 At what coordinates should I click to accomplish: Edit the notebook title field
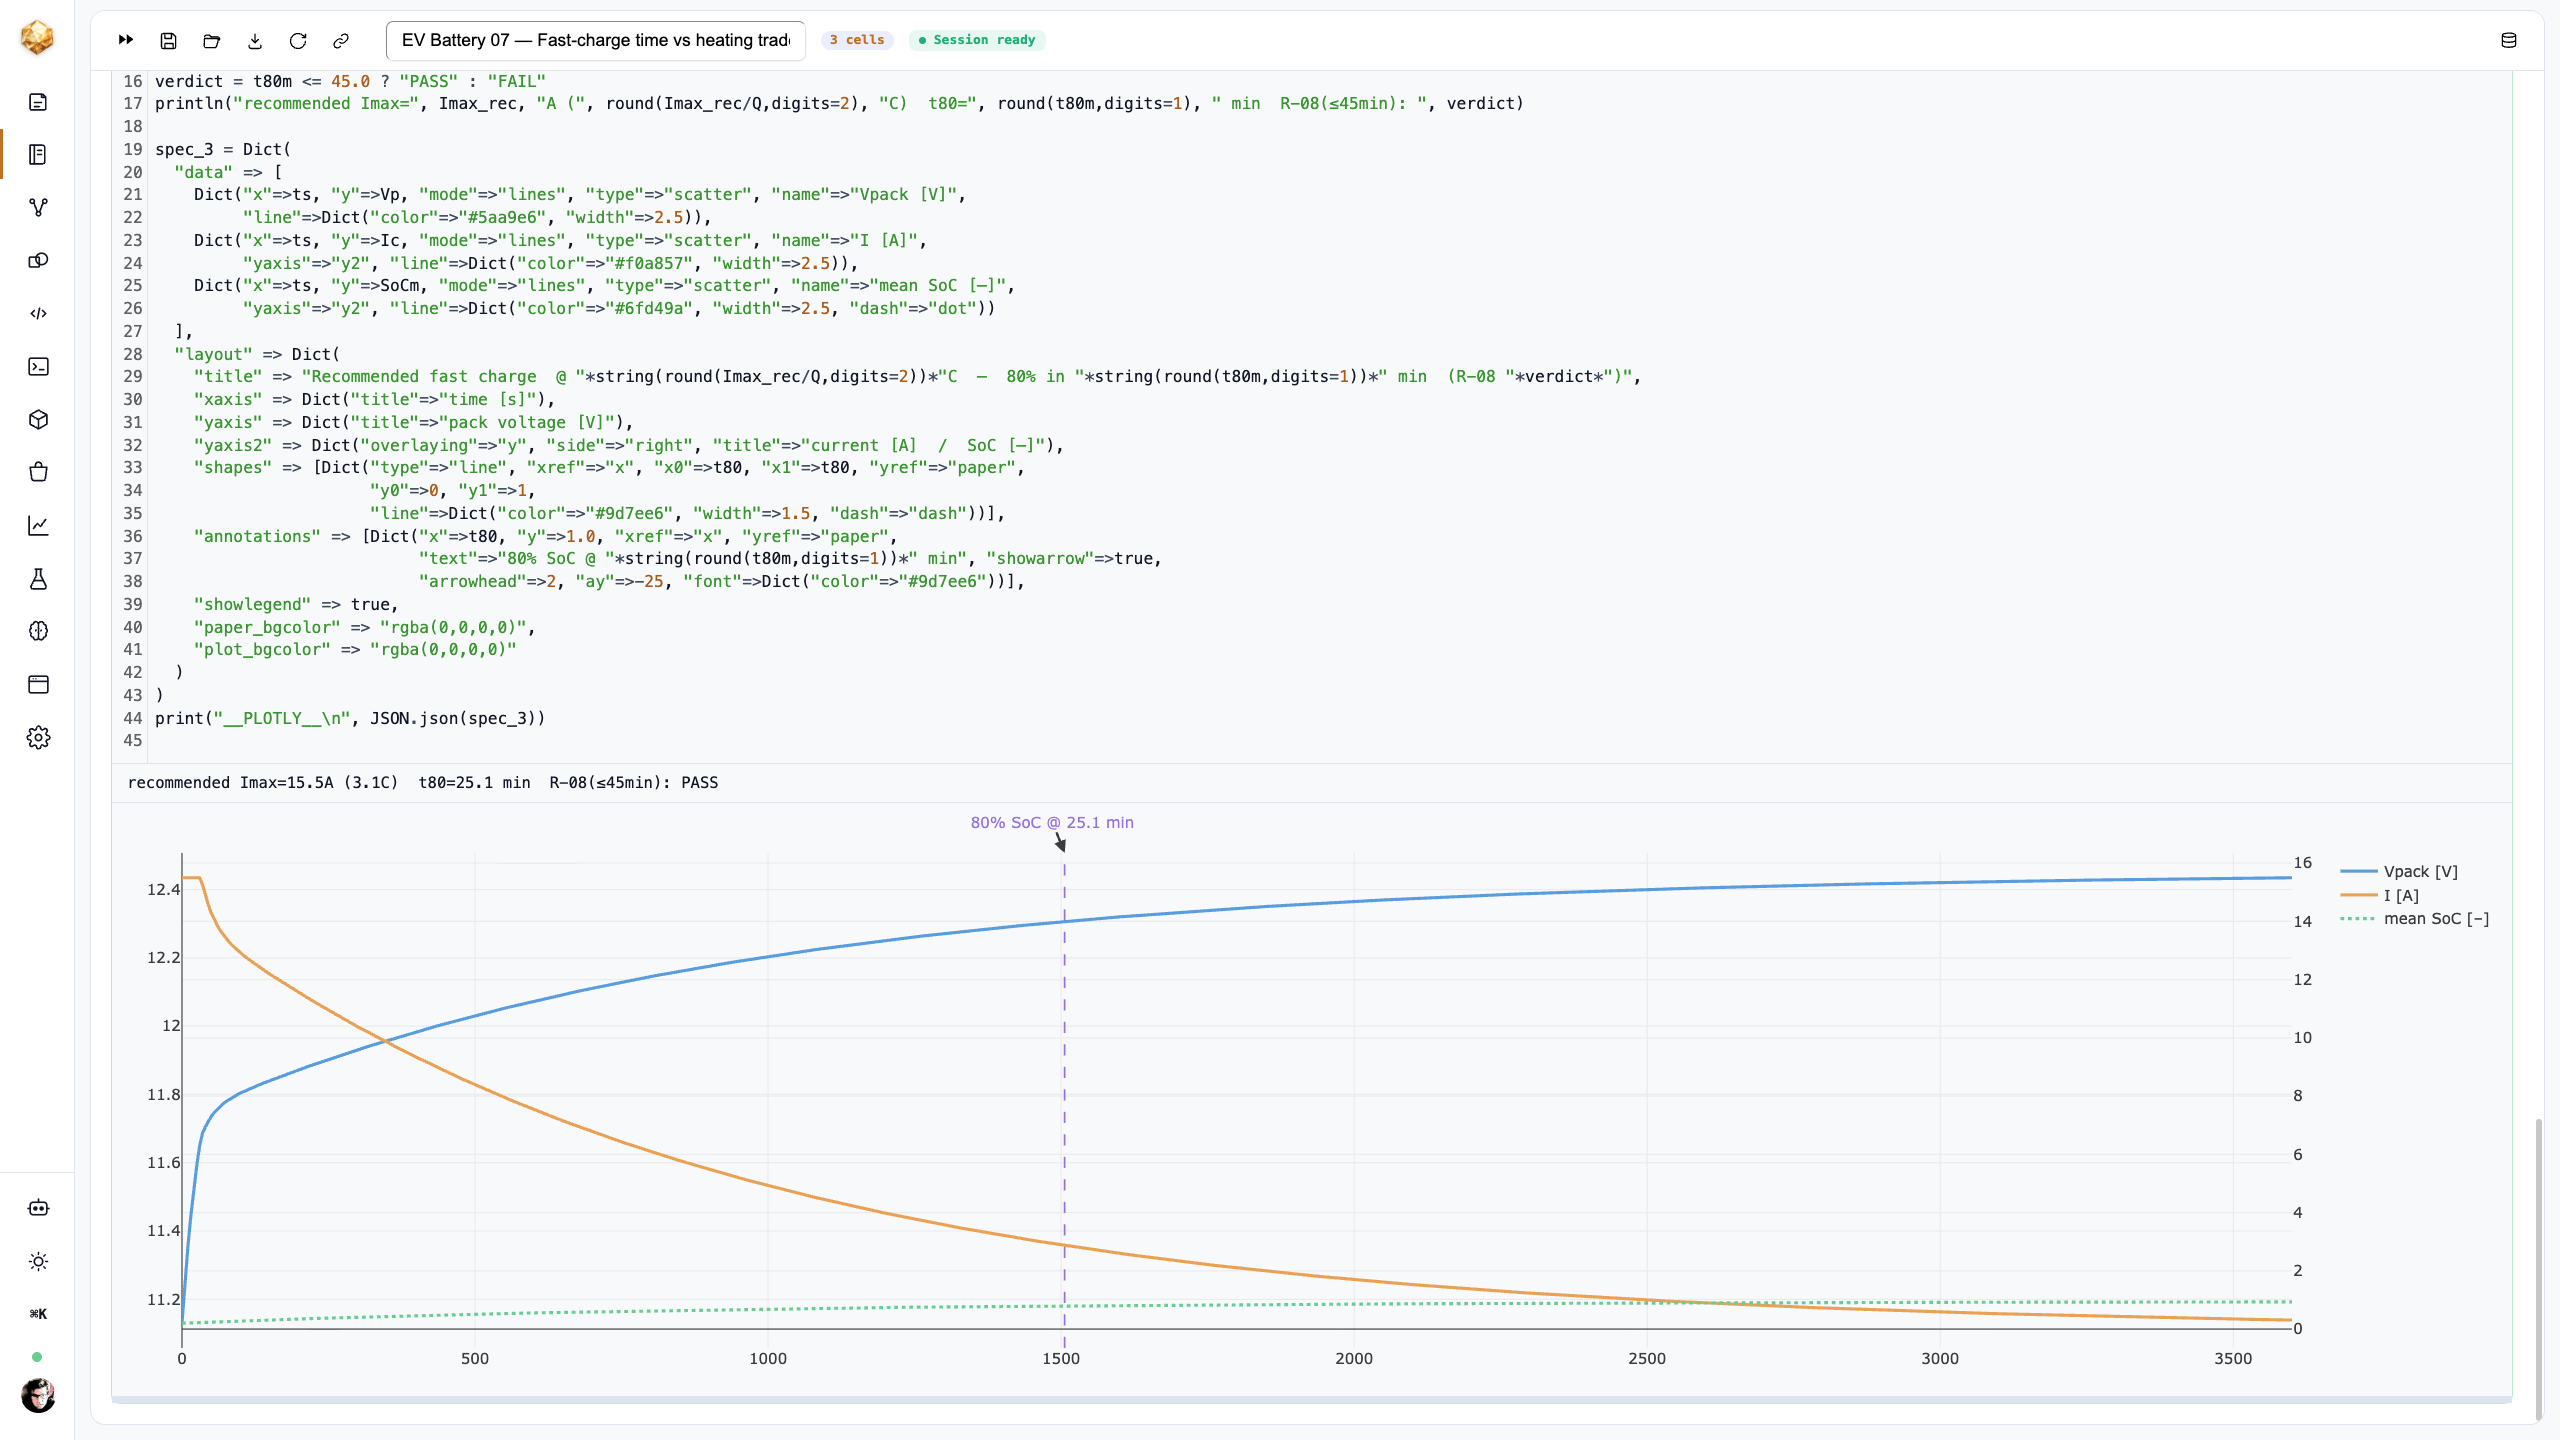click(x=596, y=40)
